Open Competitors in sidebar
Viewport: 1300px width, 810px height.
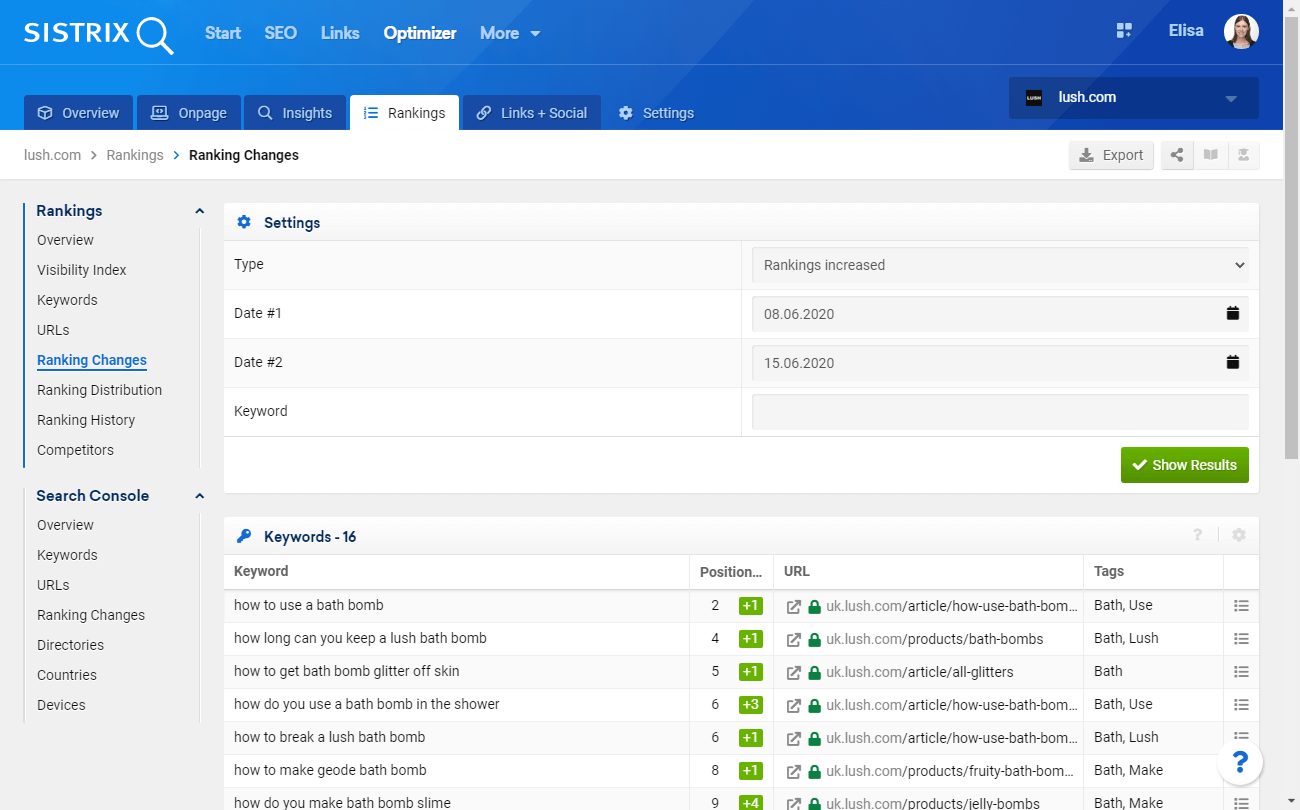(x=75, y=450)
